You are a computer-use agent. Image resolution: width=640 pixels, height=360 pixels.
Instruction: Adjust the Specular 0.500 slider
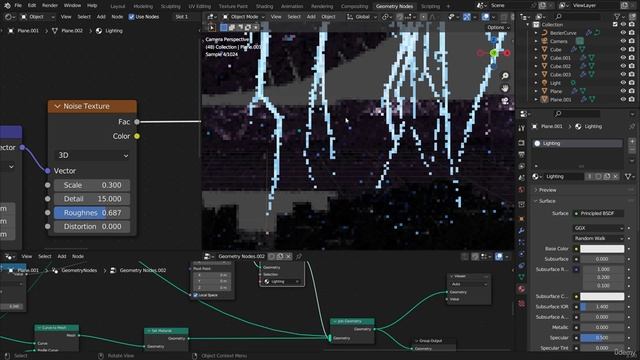(x=602, y=338)
